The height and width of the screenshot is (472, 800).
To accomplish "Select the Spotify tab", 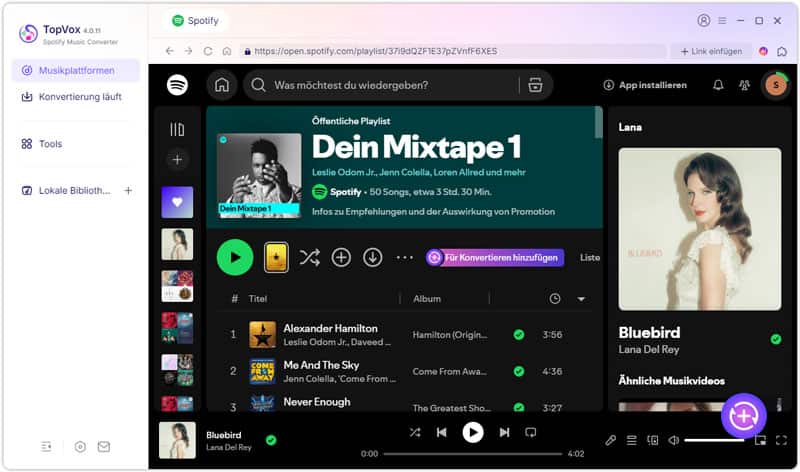I will pos(195,20).
